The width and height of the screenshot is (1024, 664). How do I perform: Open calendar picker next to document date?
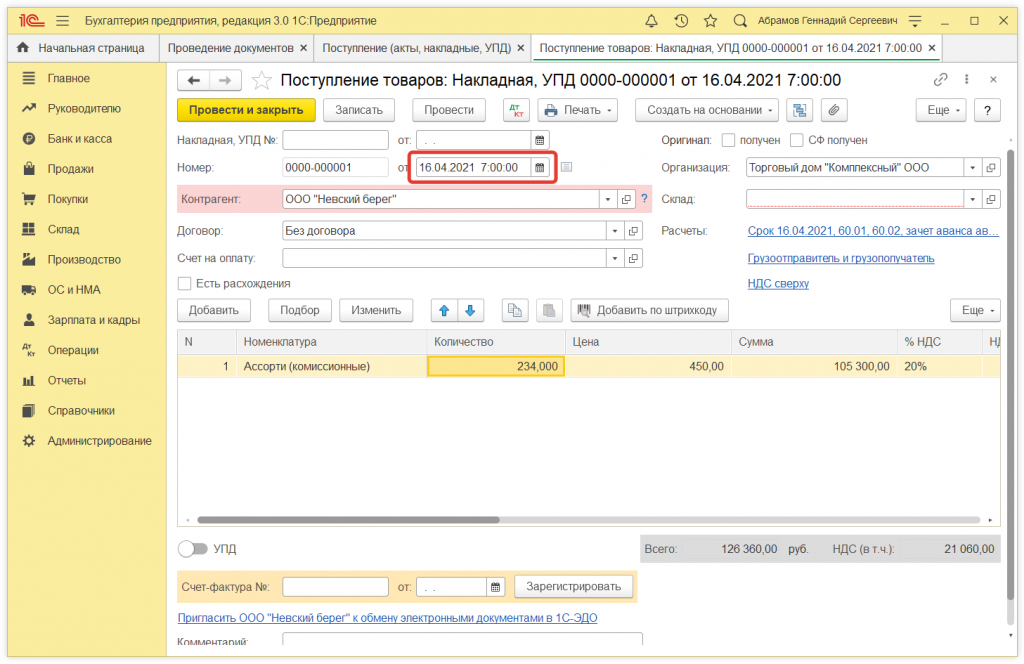tap(540, 168)
